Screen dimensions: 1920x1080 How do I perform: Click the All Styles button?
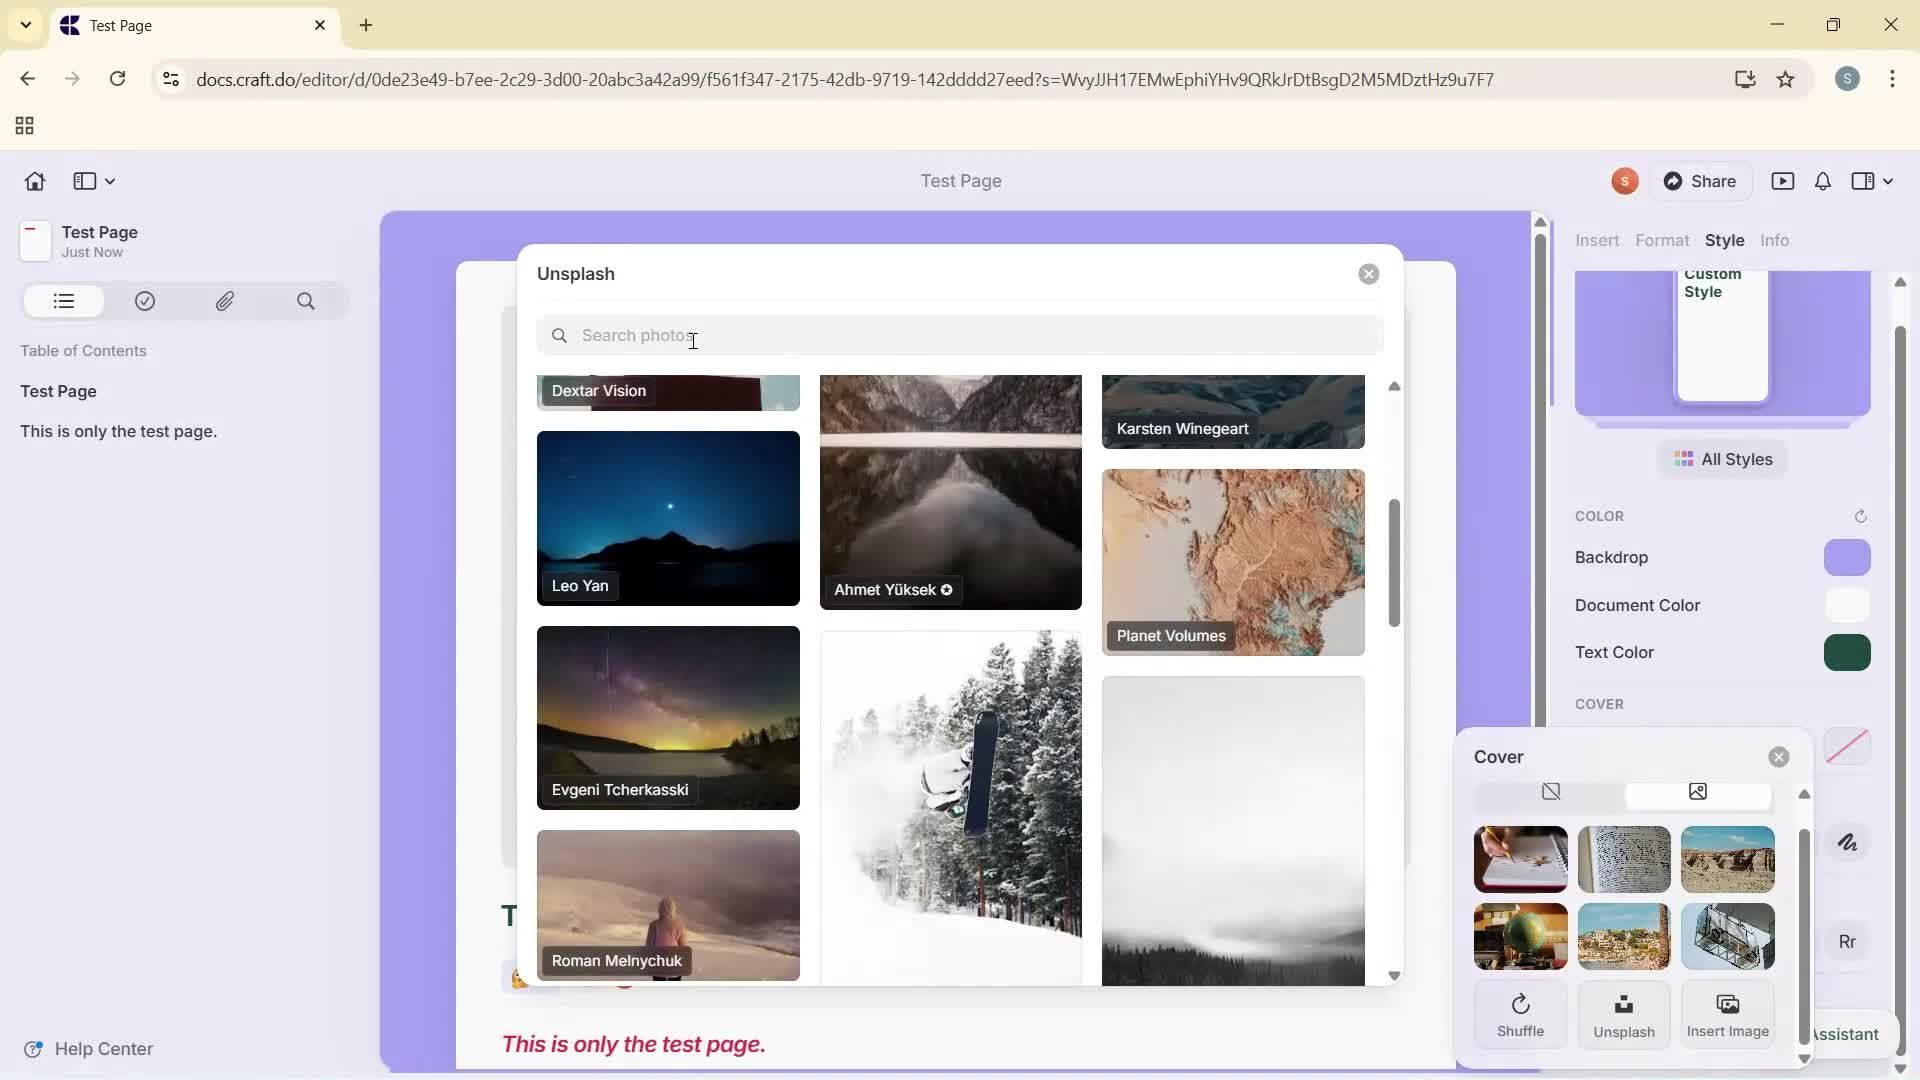[x=1723, y=459]
